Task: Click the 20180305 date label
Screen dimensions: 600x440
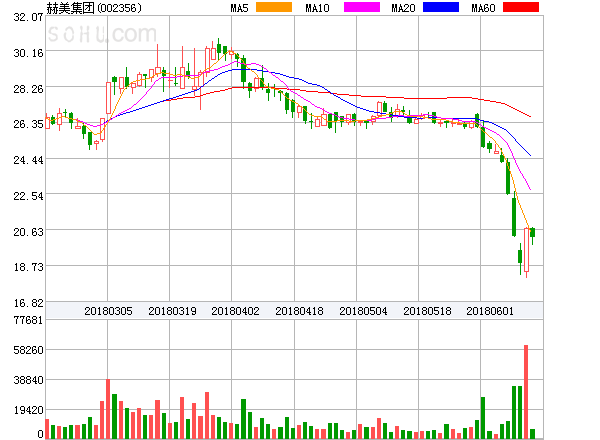Action: [108, 311]
